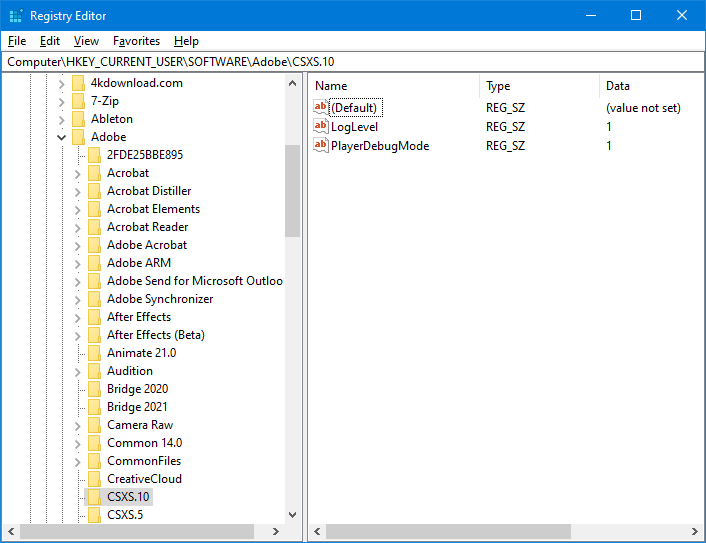Click the Acrobat Distiller folder icon
The image size is (706, 543).
pos(95,191)
